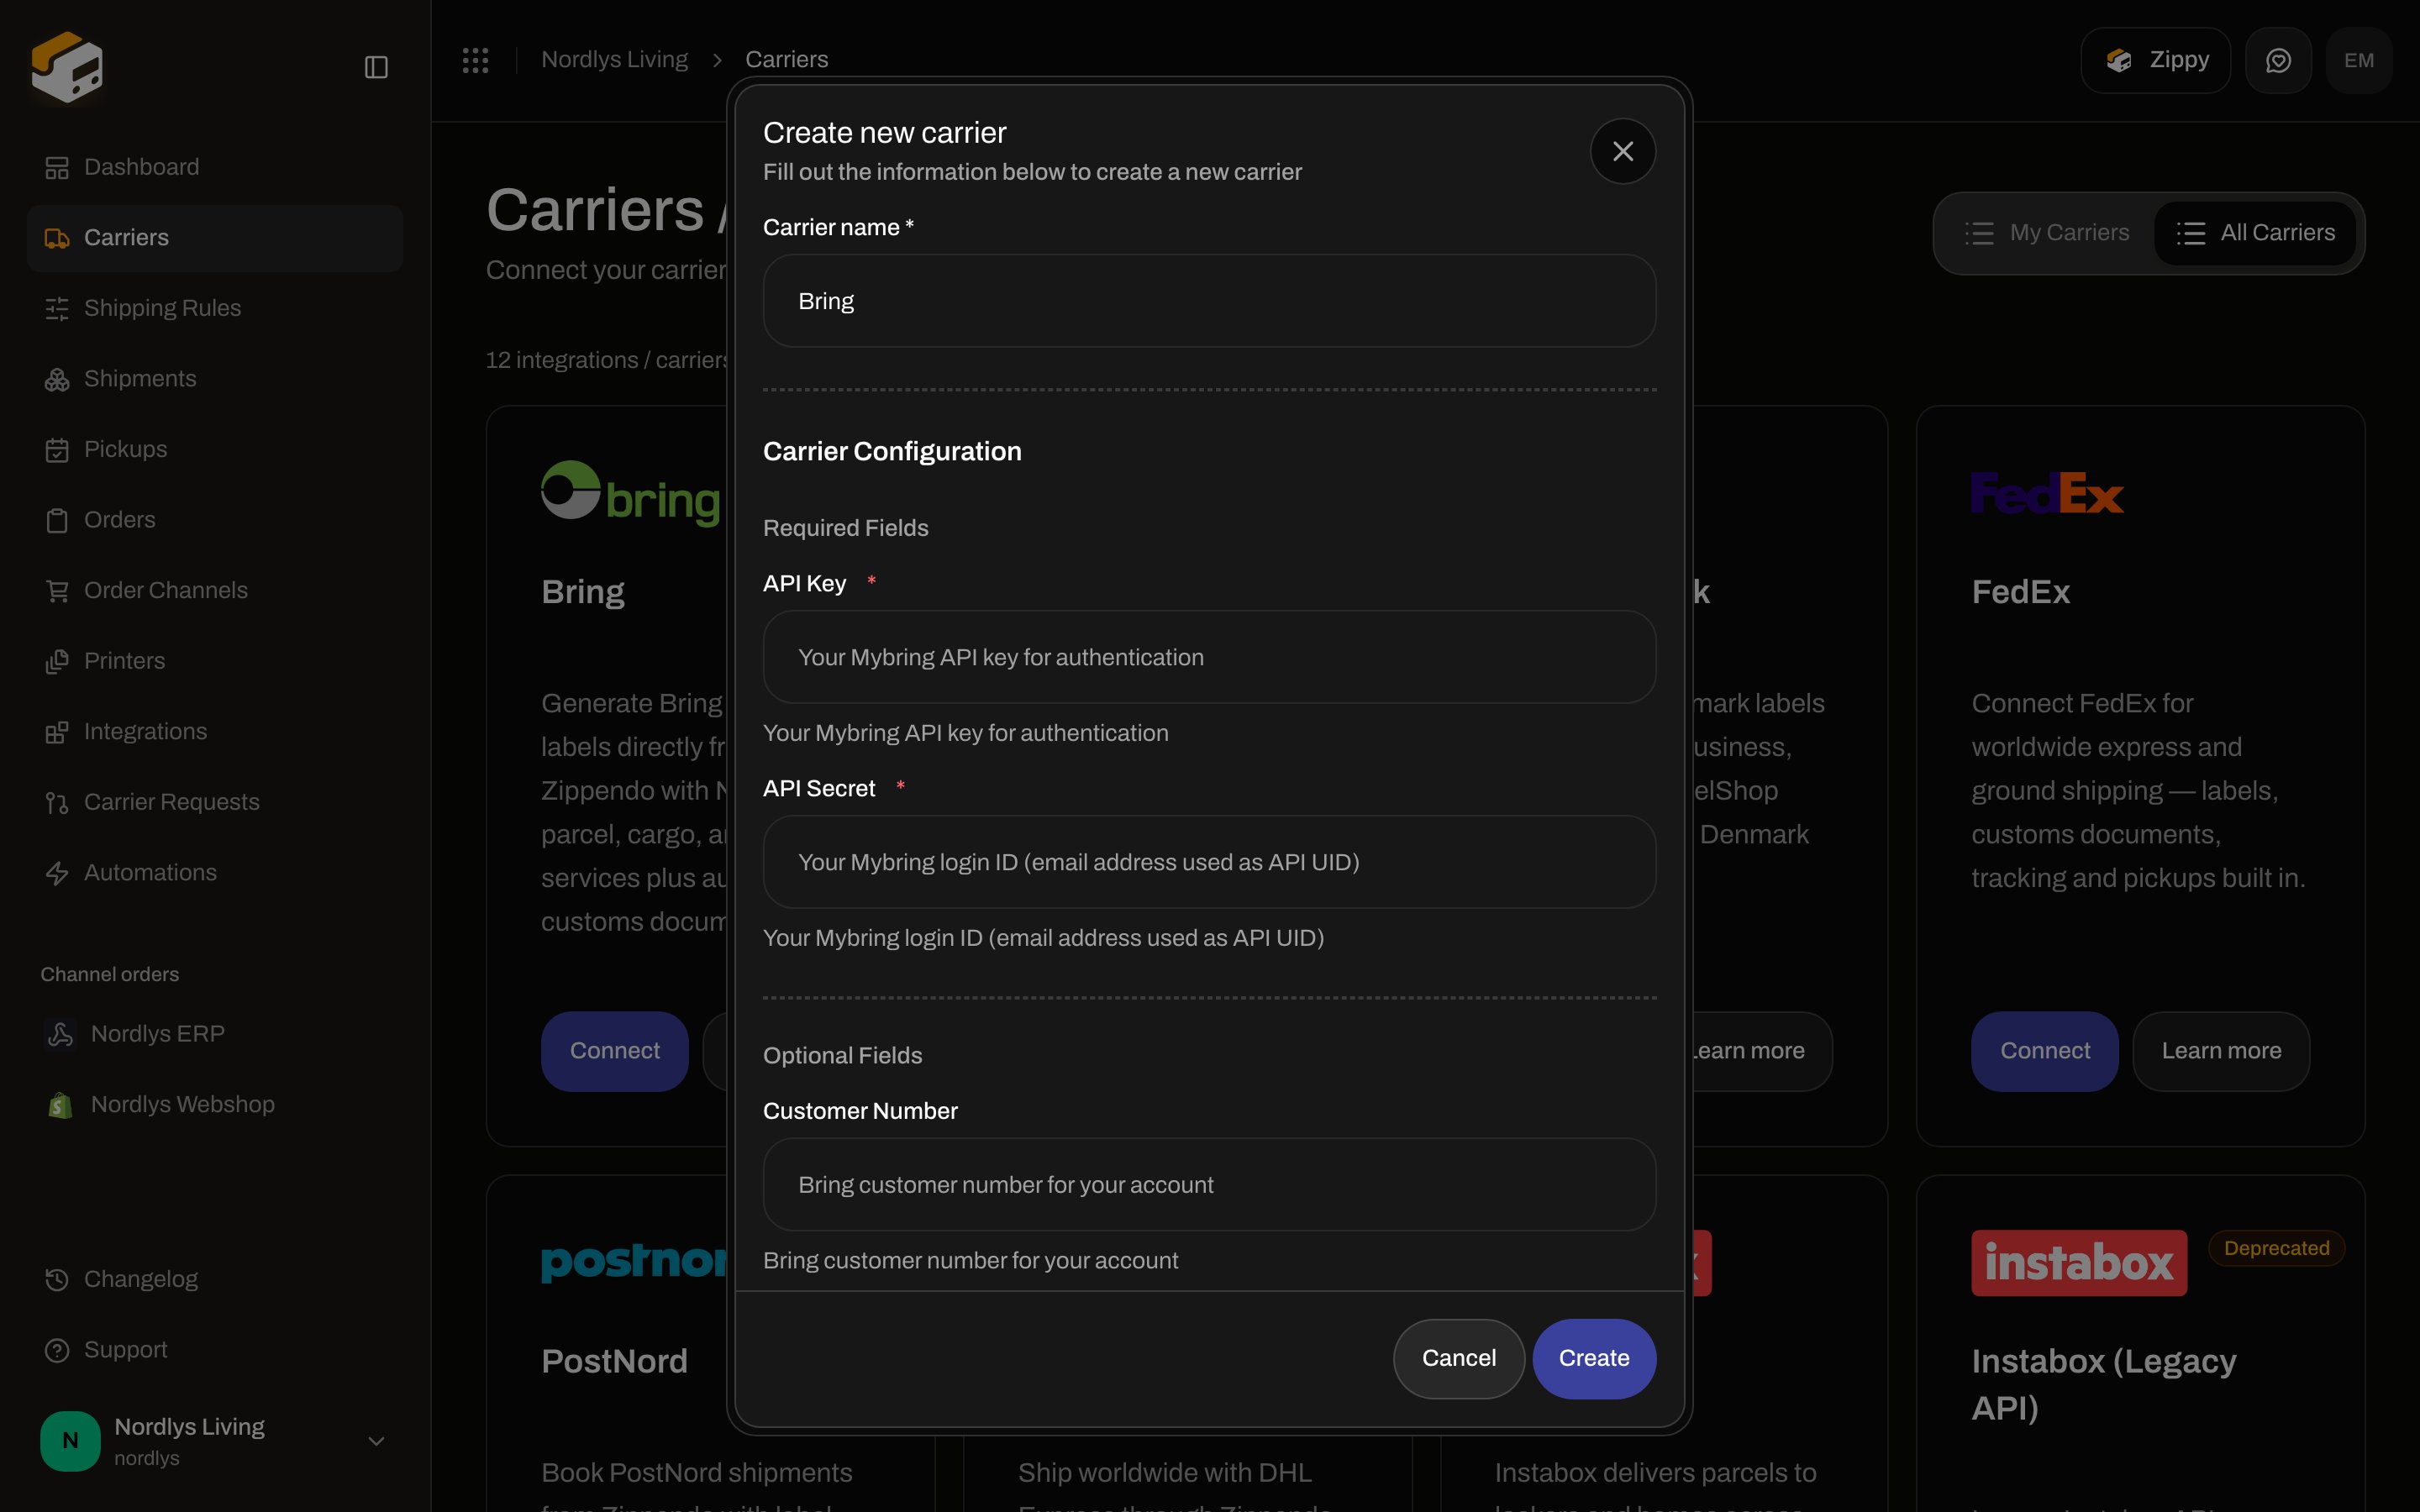Viewport: 2420px width, 1512px height.
Task: Click the Carrier Requests icon
Action: (57, 802)
